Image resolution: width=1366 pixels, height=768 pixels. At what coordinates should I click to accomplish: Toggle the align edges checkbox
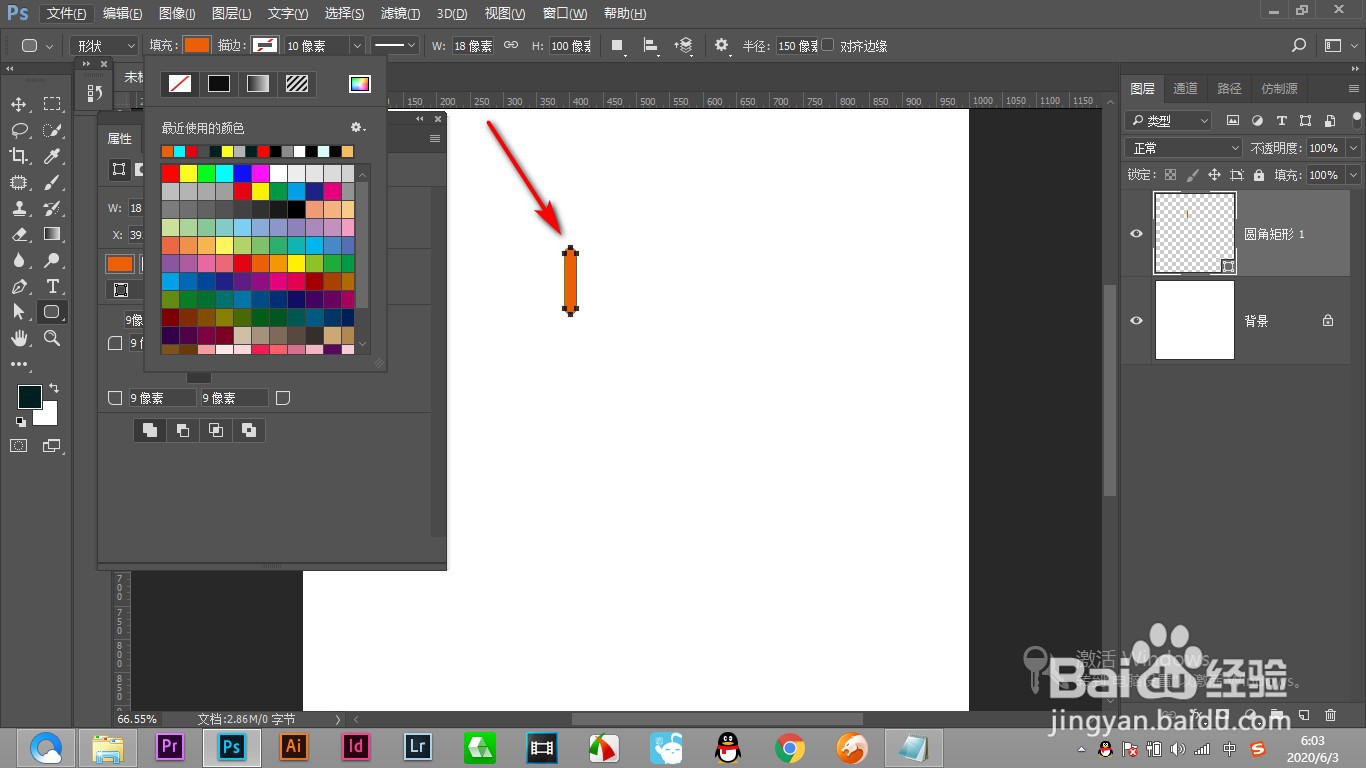[x=827, y=46]
